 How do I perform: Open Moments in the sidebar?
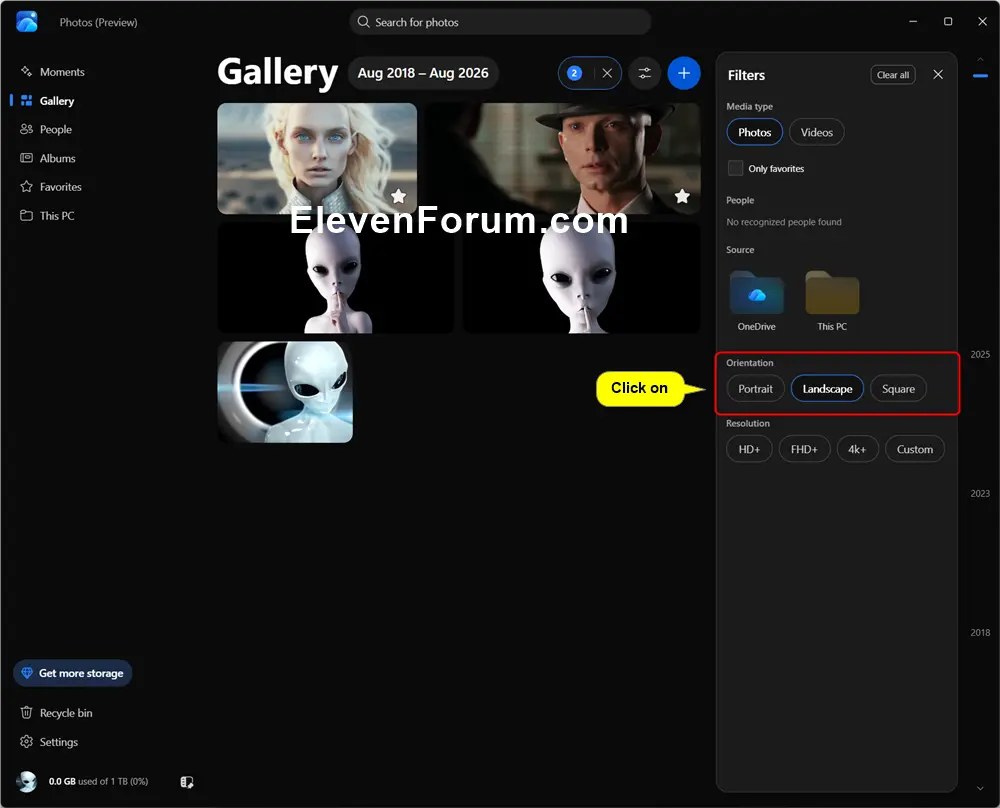52,72
